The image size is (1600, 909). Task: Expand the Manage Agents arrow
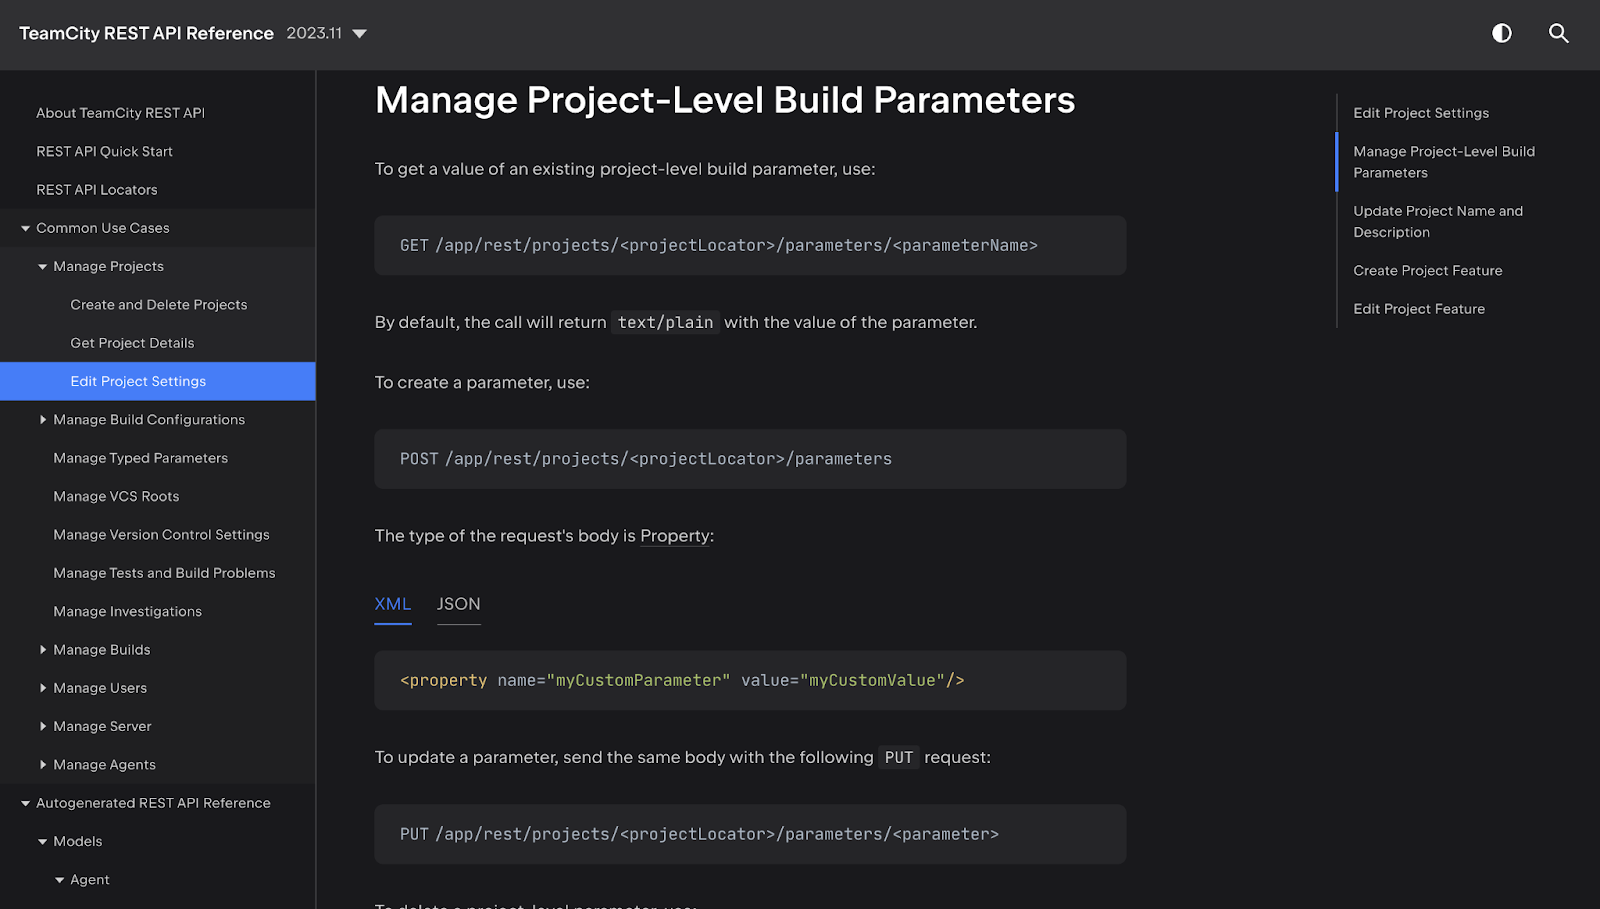43,765
